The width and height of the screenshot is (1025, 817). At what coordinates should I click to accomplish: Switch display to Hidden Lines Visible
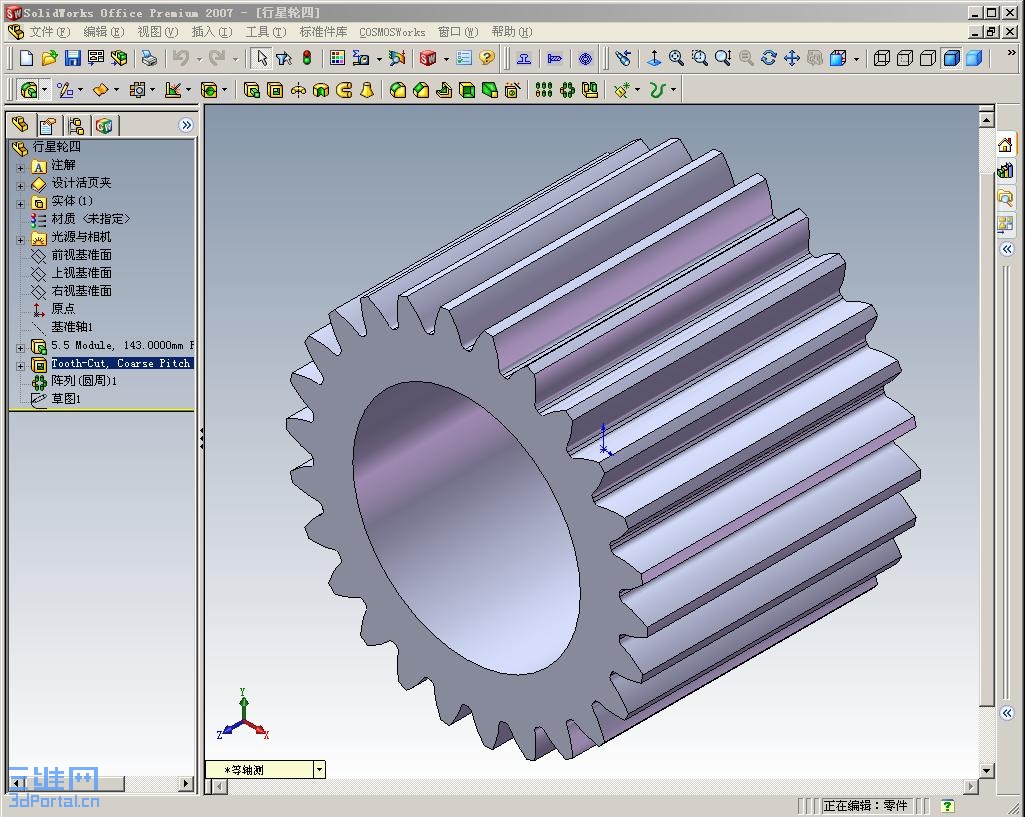tap(905, 58)
